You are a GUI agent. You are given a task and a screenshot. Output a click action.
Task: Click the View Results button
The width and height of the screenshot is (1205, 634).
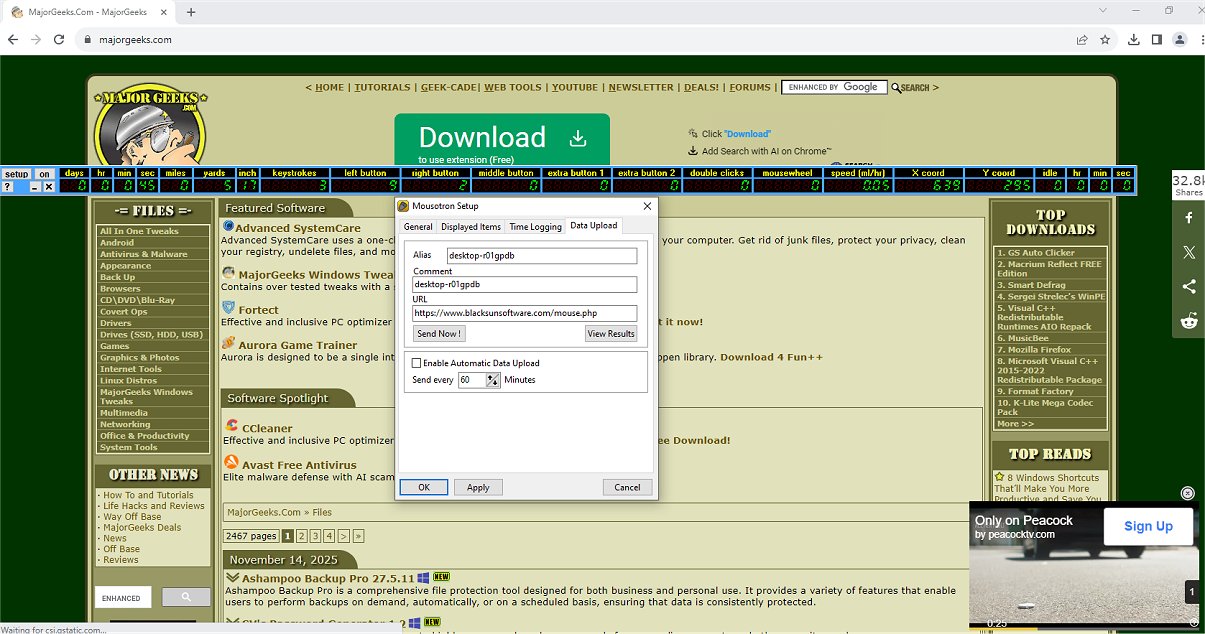(x=611, y=334)
